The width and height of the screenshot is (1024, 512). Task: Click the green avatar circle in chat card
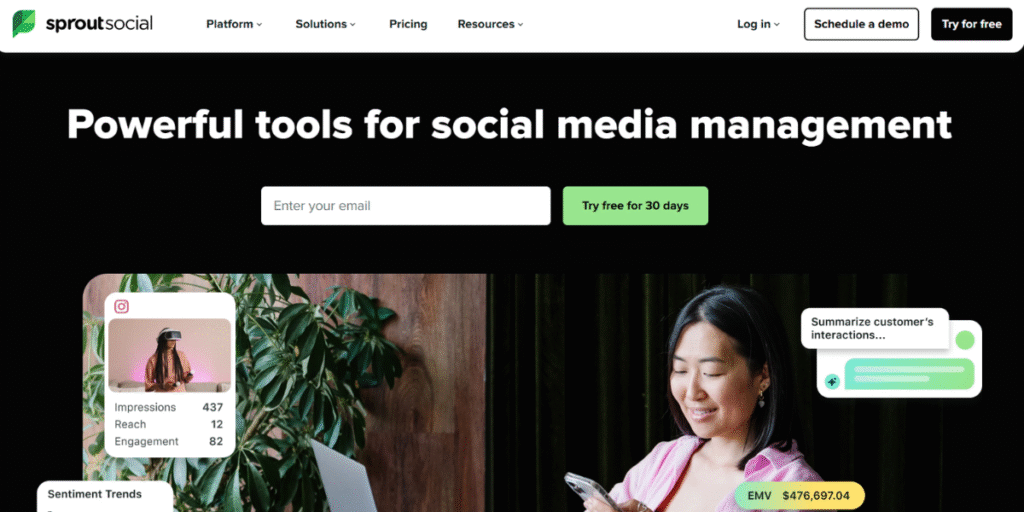965,340
